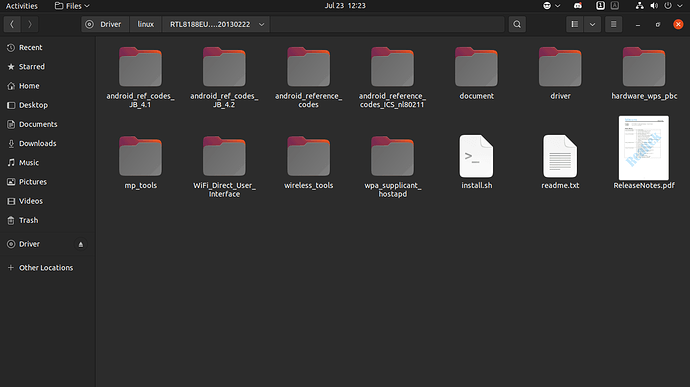Minimize the Files window

coord(638,25)
